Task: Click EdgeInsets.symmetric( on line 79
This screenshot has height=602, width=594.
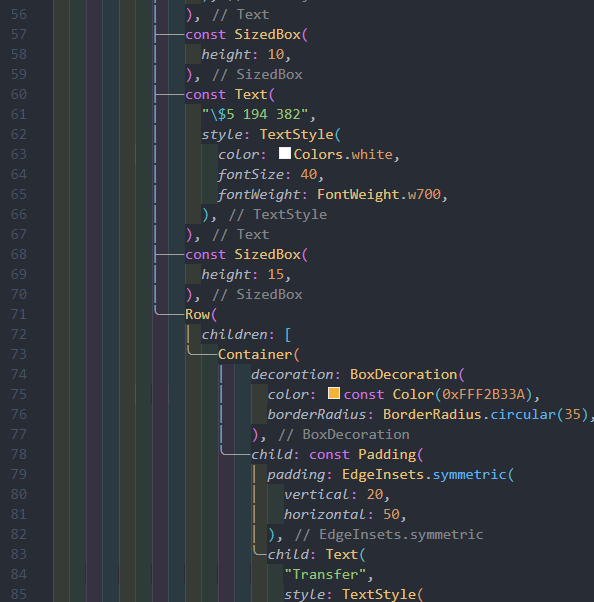Action: coord(428,475)
